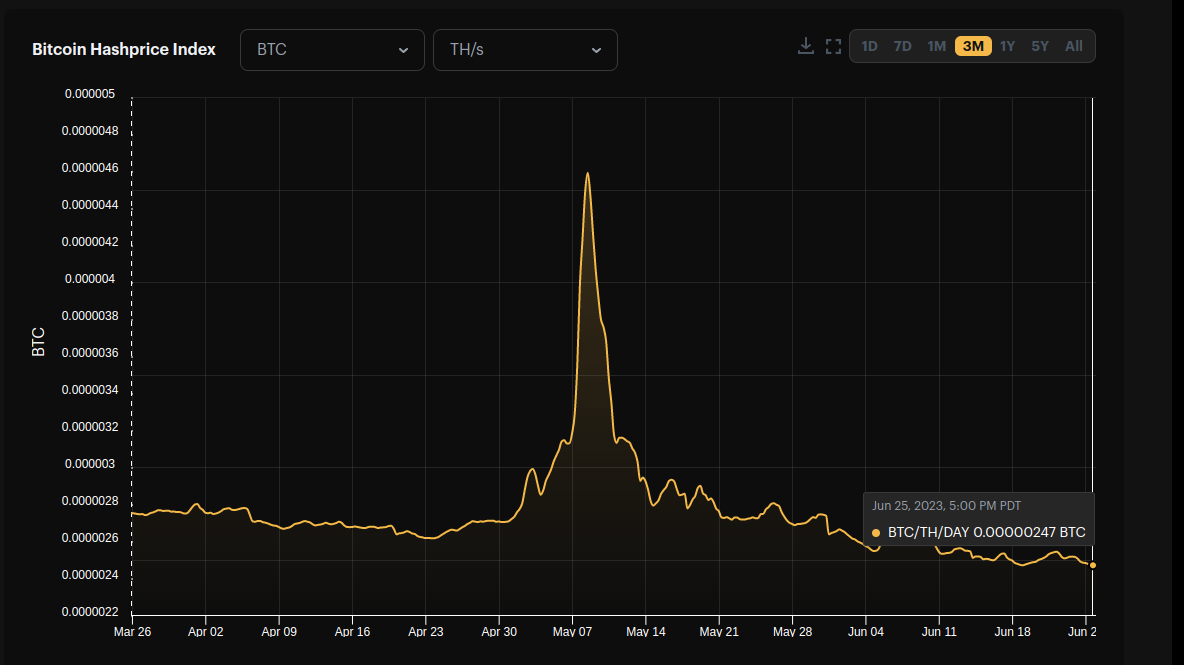Click the Apr 16 x-axis label
1184x665 pixels.
click(x=353, y=632)
